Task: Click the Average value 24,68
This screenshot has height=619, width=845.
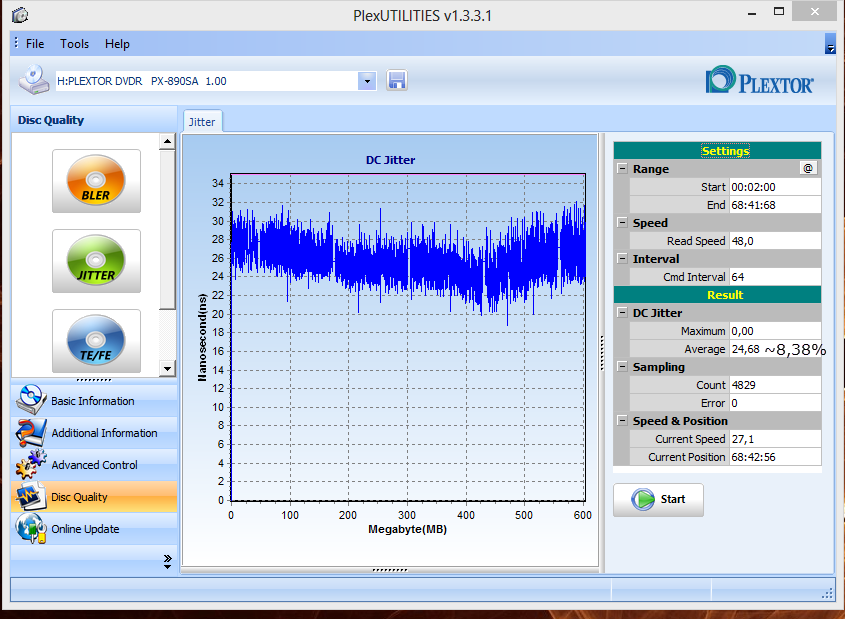Action: point(745,349)
